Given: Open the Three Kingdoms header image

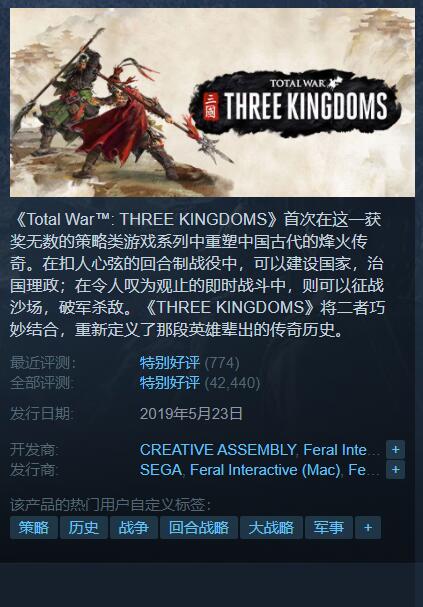Looking at the screenshot, I should [x=212, y=102].
